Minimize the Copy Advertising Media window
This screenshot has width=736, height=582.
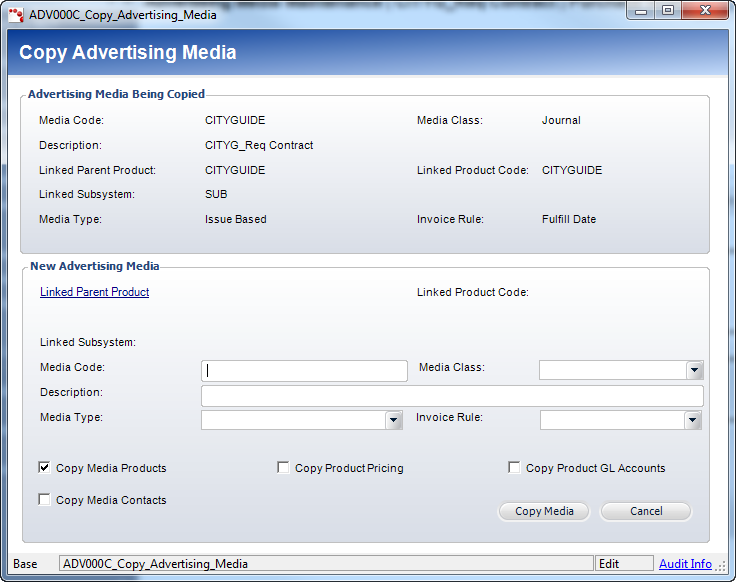coord(641,11)
